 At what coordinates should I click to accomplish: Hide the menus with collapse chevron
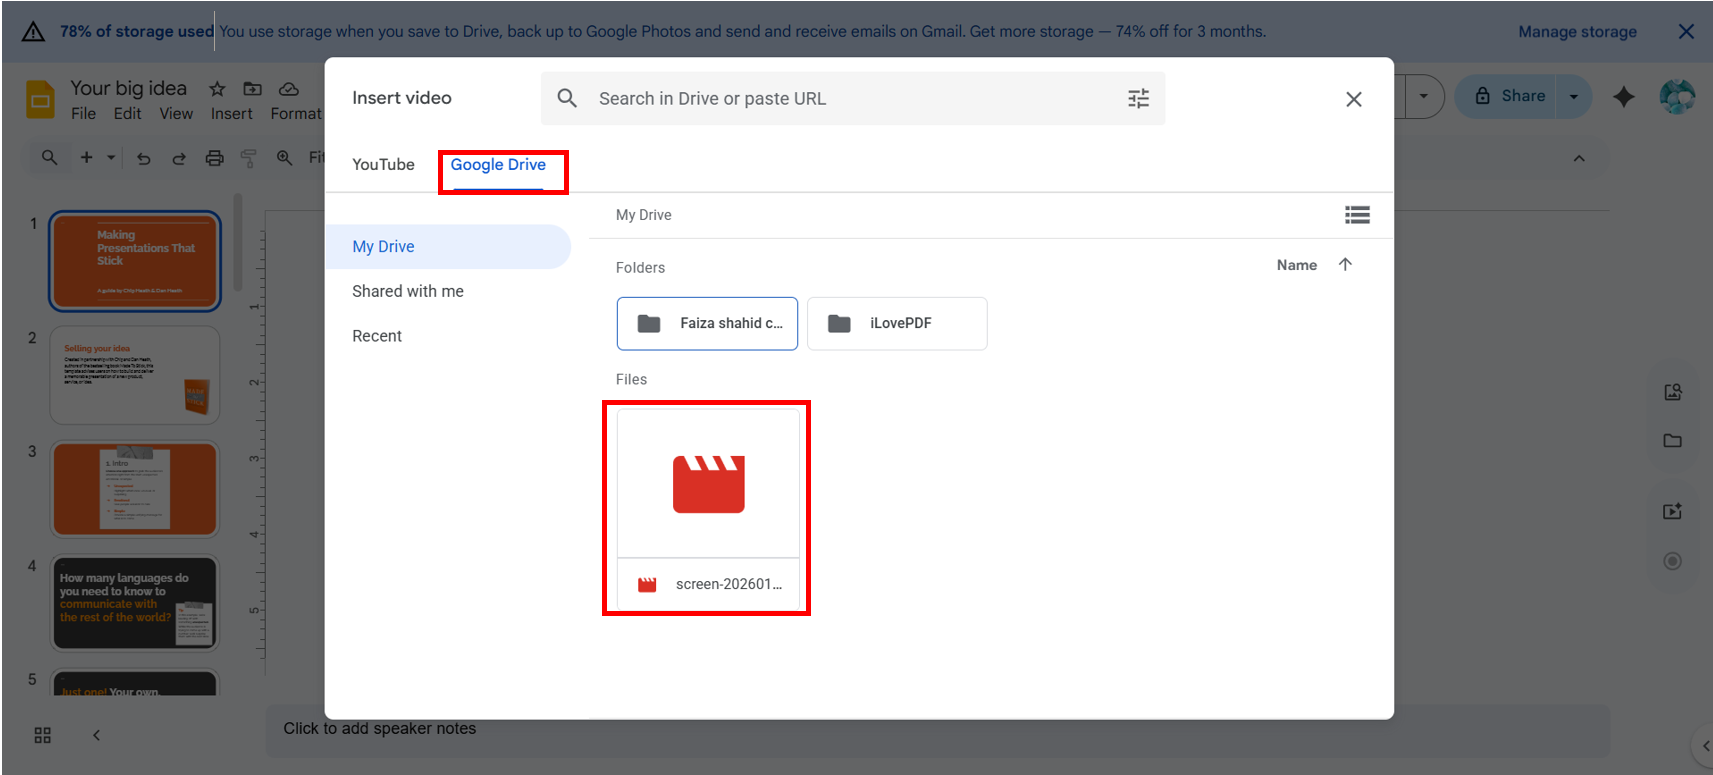click(x=1579, y=158)
